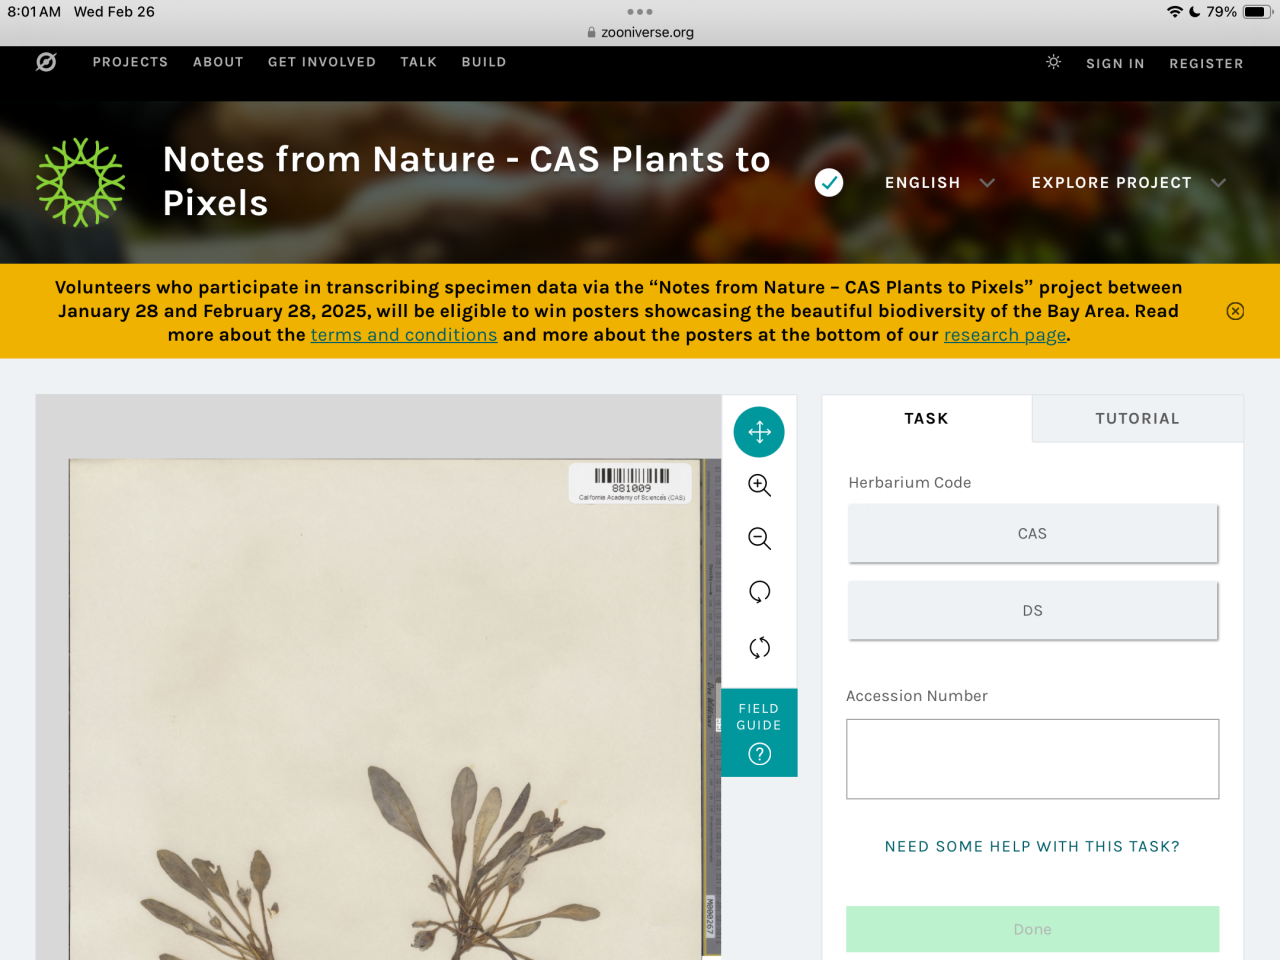Click Sign In
The width and height of the screenshot is (1280, 960).
pyautogui.click(x=1115, y=63)
